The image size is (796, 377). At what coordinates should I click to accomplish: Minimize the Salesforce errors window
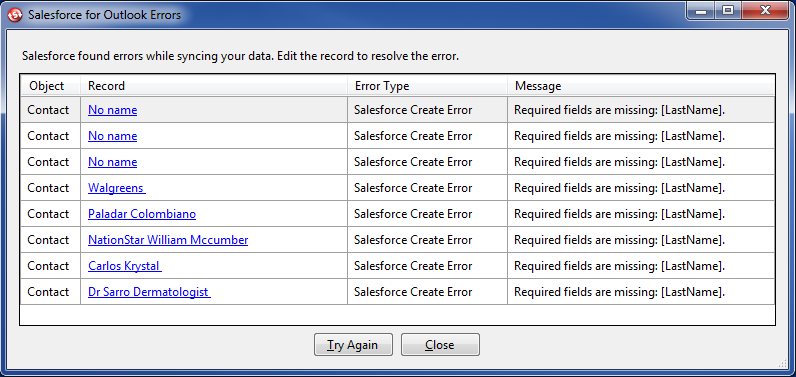(701, 11)
